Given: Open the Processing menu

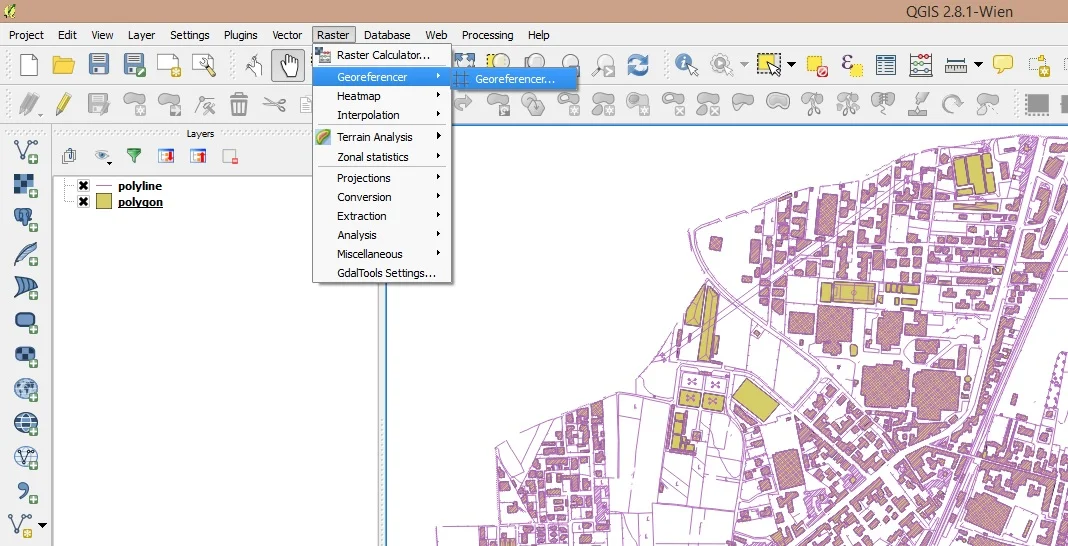Looking at the screenshot, I should pos(487,35).
